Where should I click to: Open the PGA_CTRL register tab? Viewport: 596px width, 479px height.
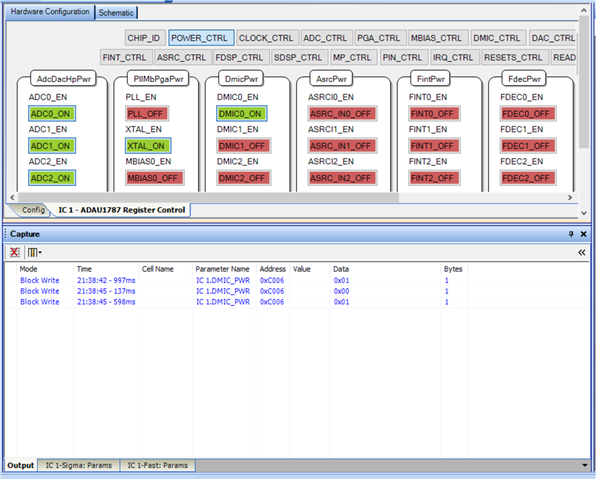point(380,38)
